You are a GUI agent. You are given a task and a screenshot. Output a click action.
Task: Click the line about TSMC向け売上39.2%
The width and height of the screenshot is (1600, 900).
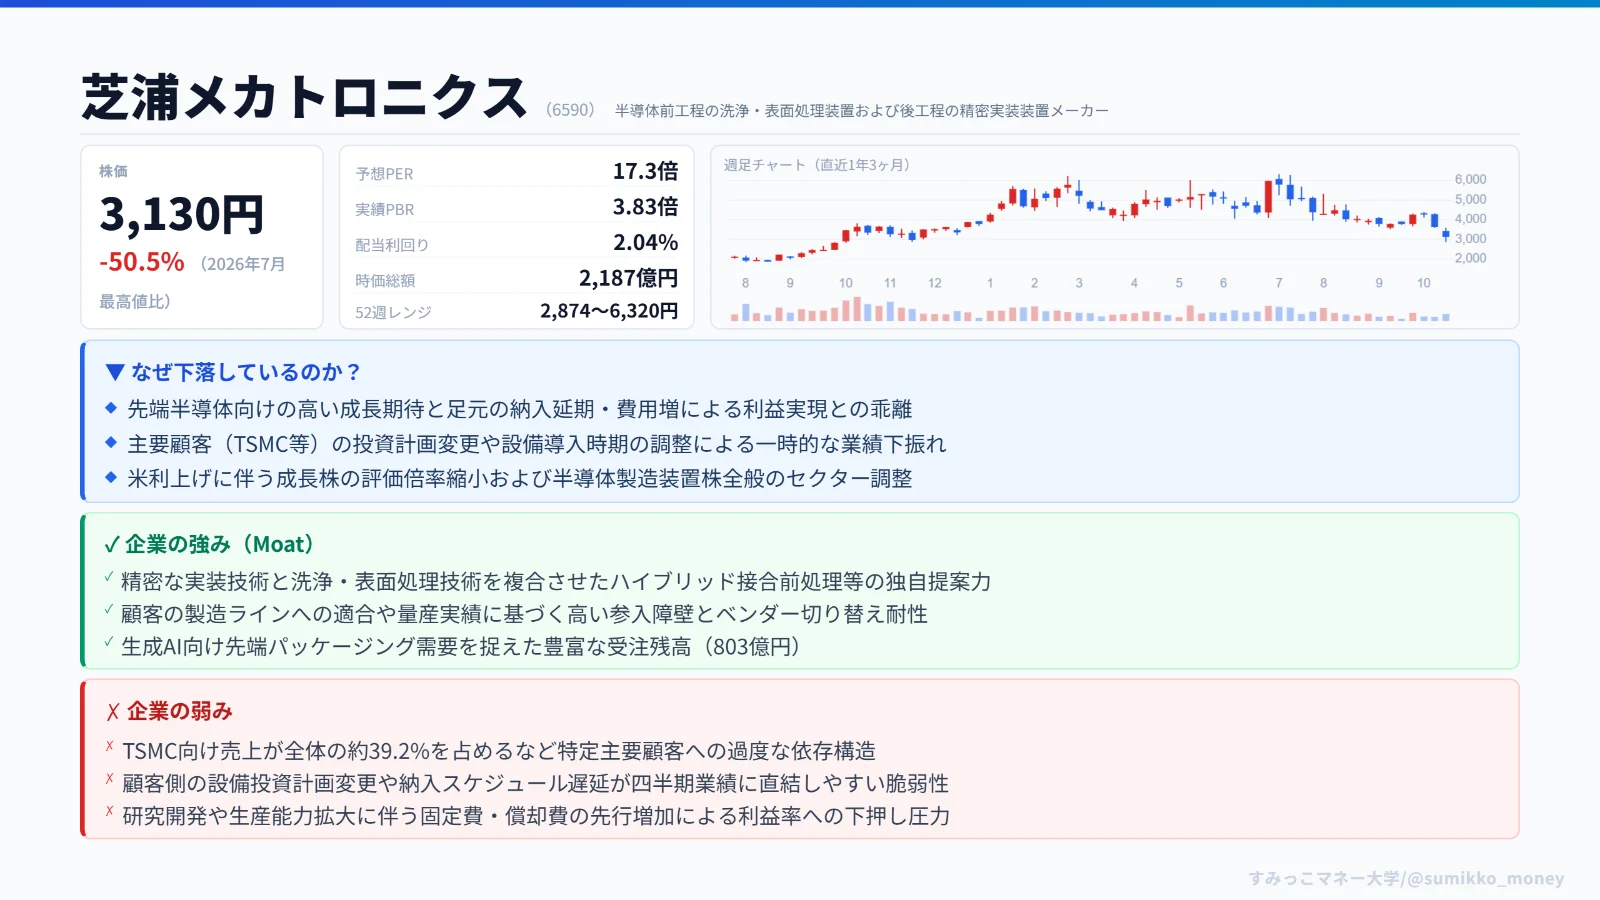pos(499,751)
